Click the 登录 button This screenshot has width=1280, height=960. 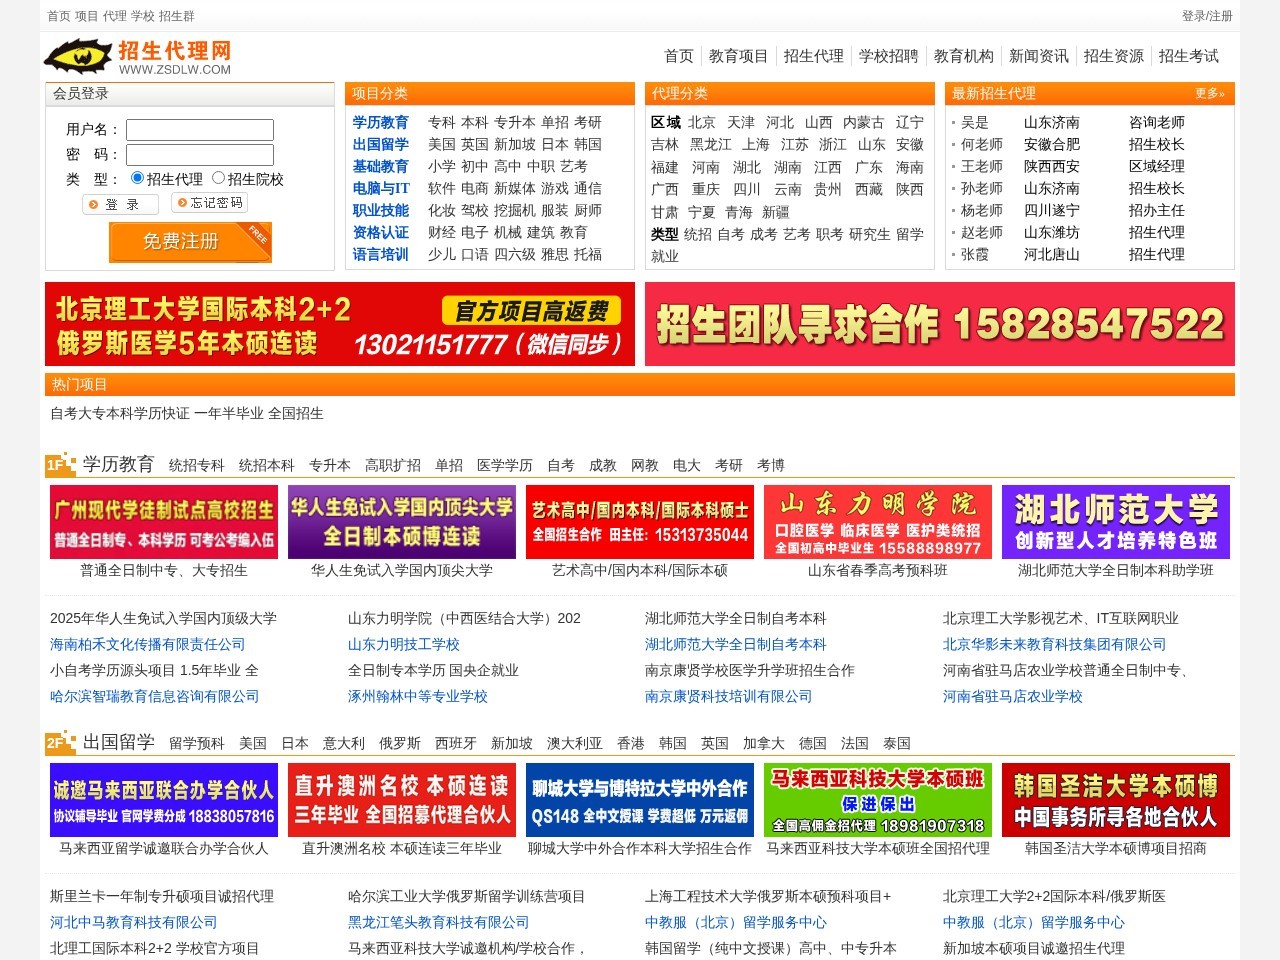pos(120,203)
